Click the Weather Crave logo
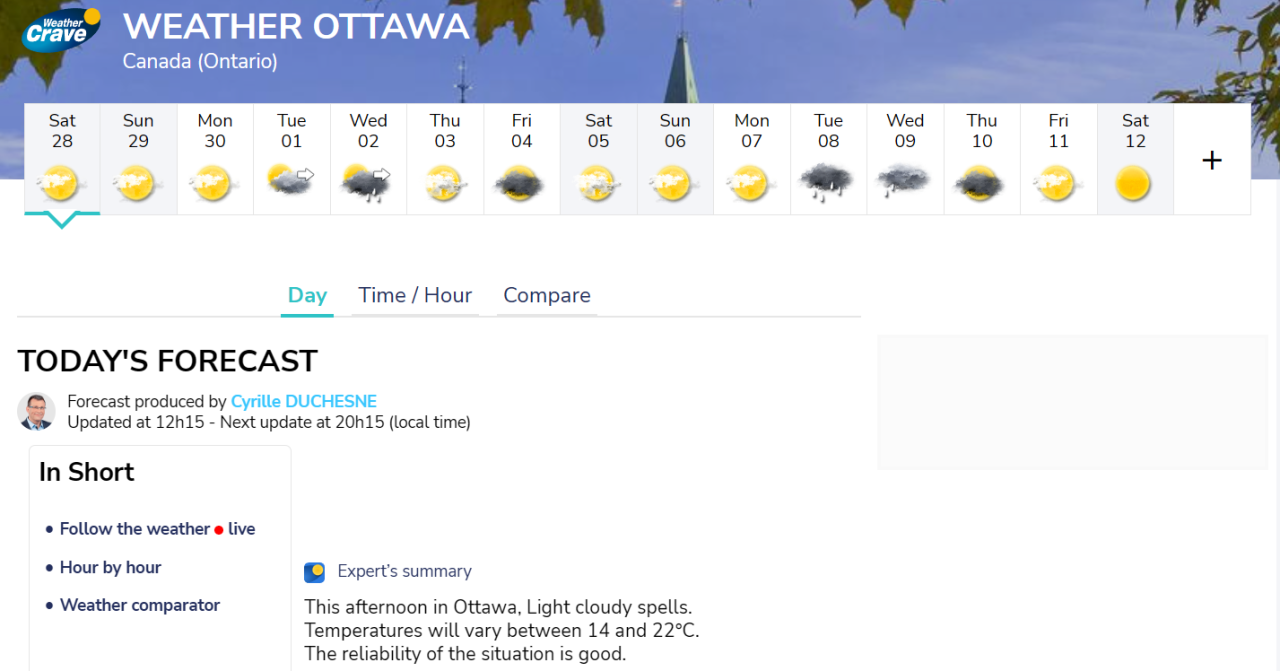The height and width of the screenshot is (671, 1280). click(x=61, y=29)
